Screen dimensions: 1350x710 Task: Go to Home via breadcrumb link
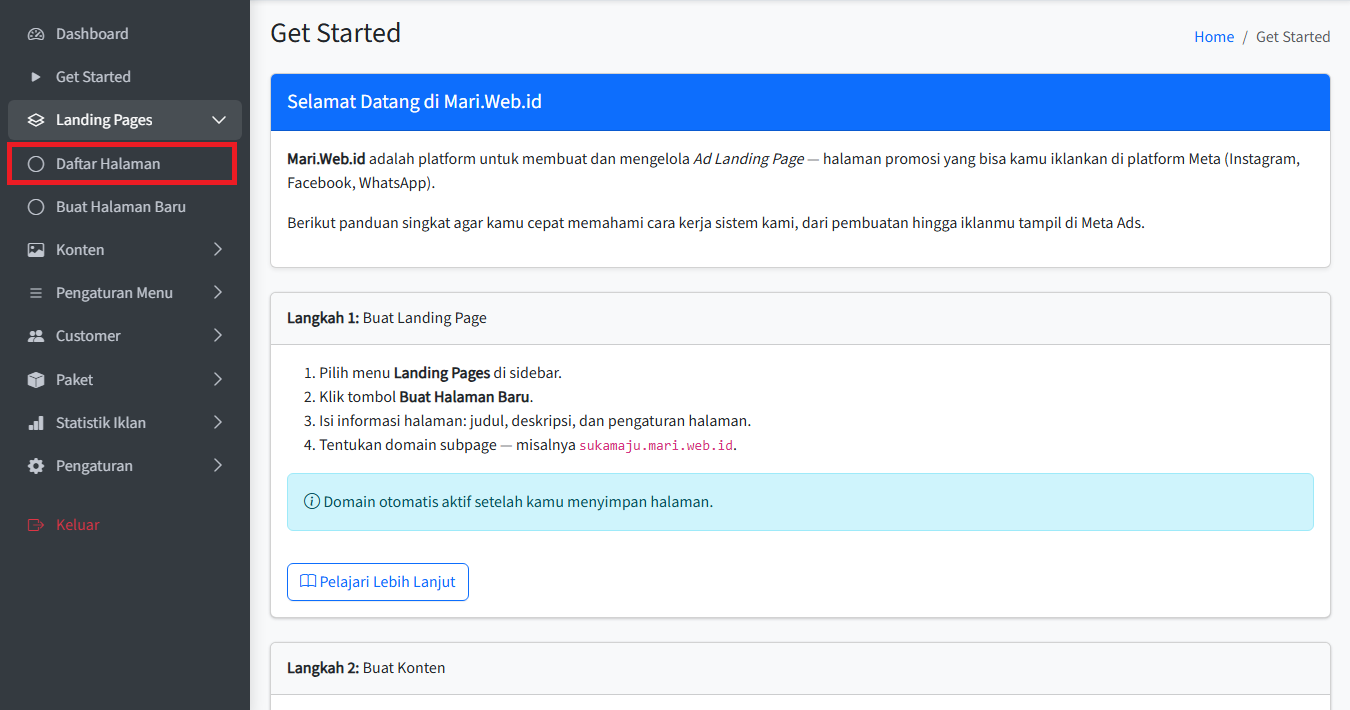1213,37
